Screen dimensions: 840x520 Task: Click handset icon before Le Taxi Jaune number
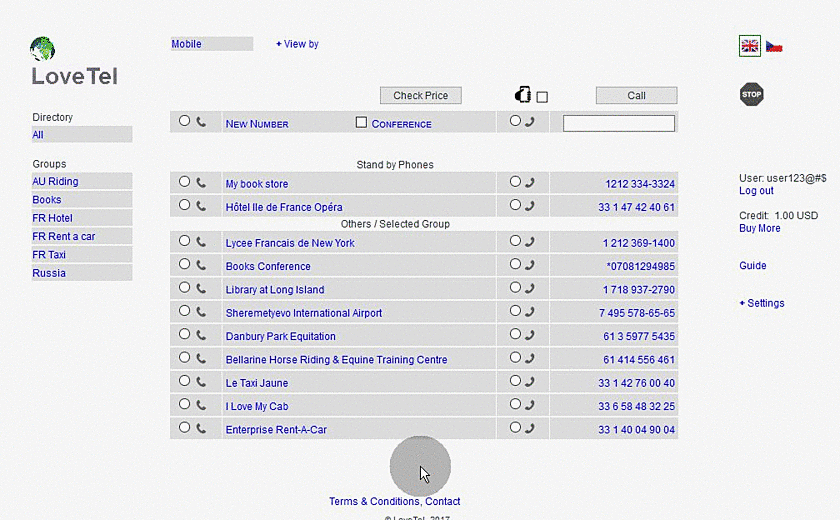[x=529, y=382]
